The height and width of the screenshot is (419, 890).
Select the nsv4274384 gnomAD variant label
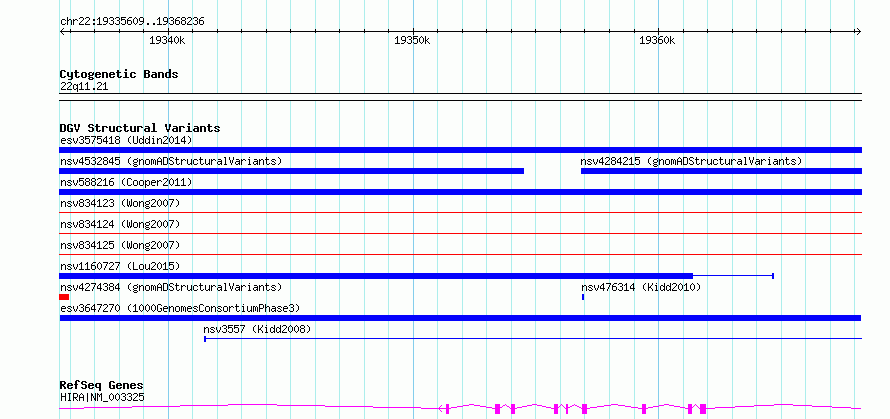click(x=171, y=287)
